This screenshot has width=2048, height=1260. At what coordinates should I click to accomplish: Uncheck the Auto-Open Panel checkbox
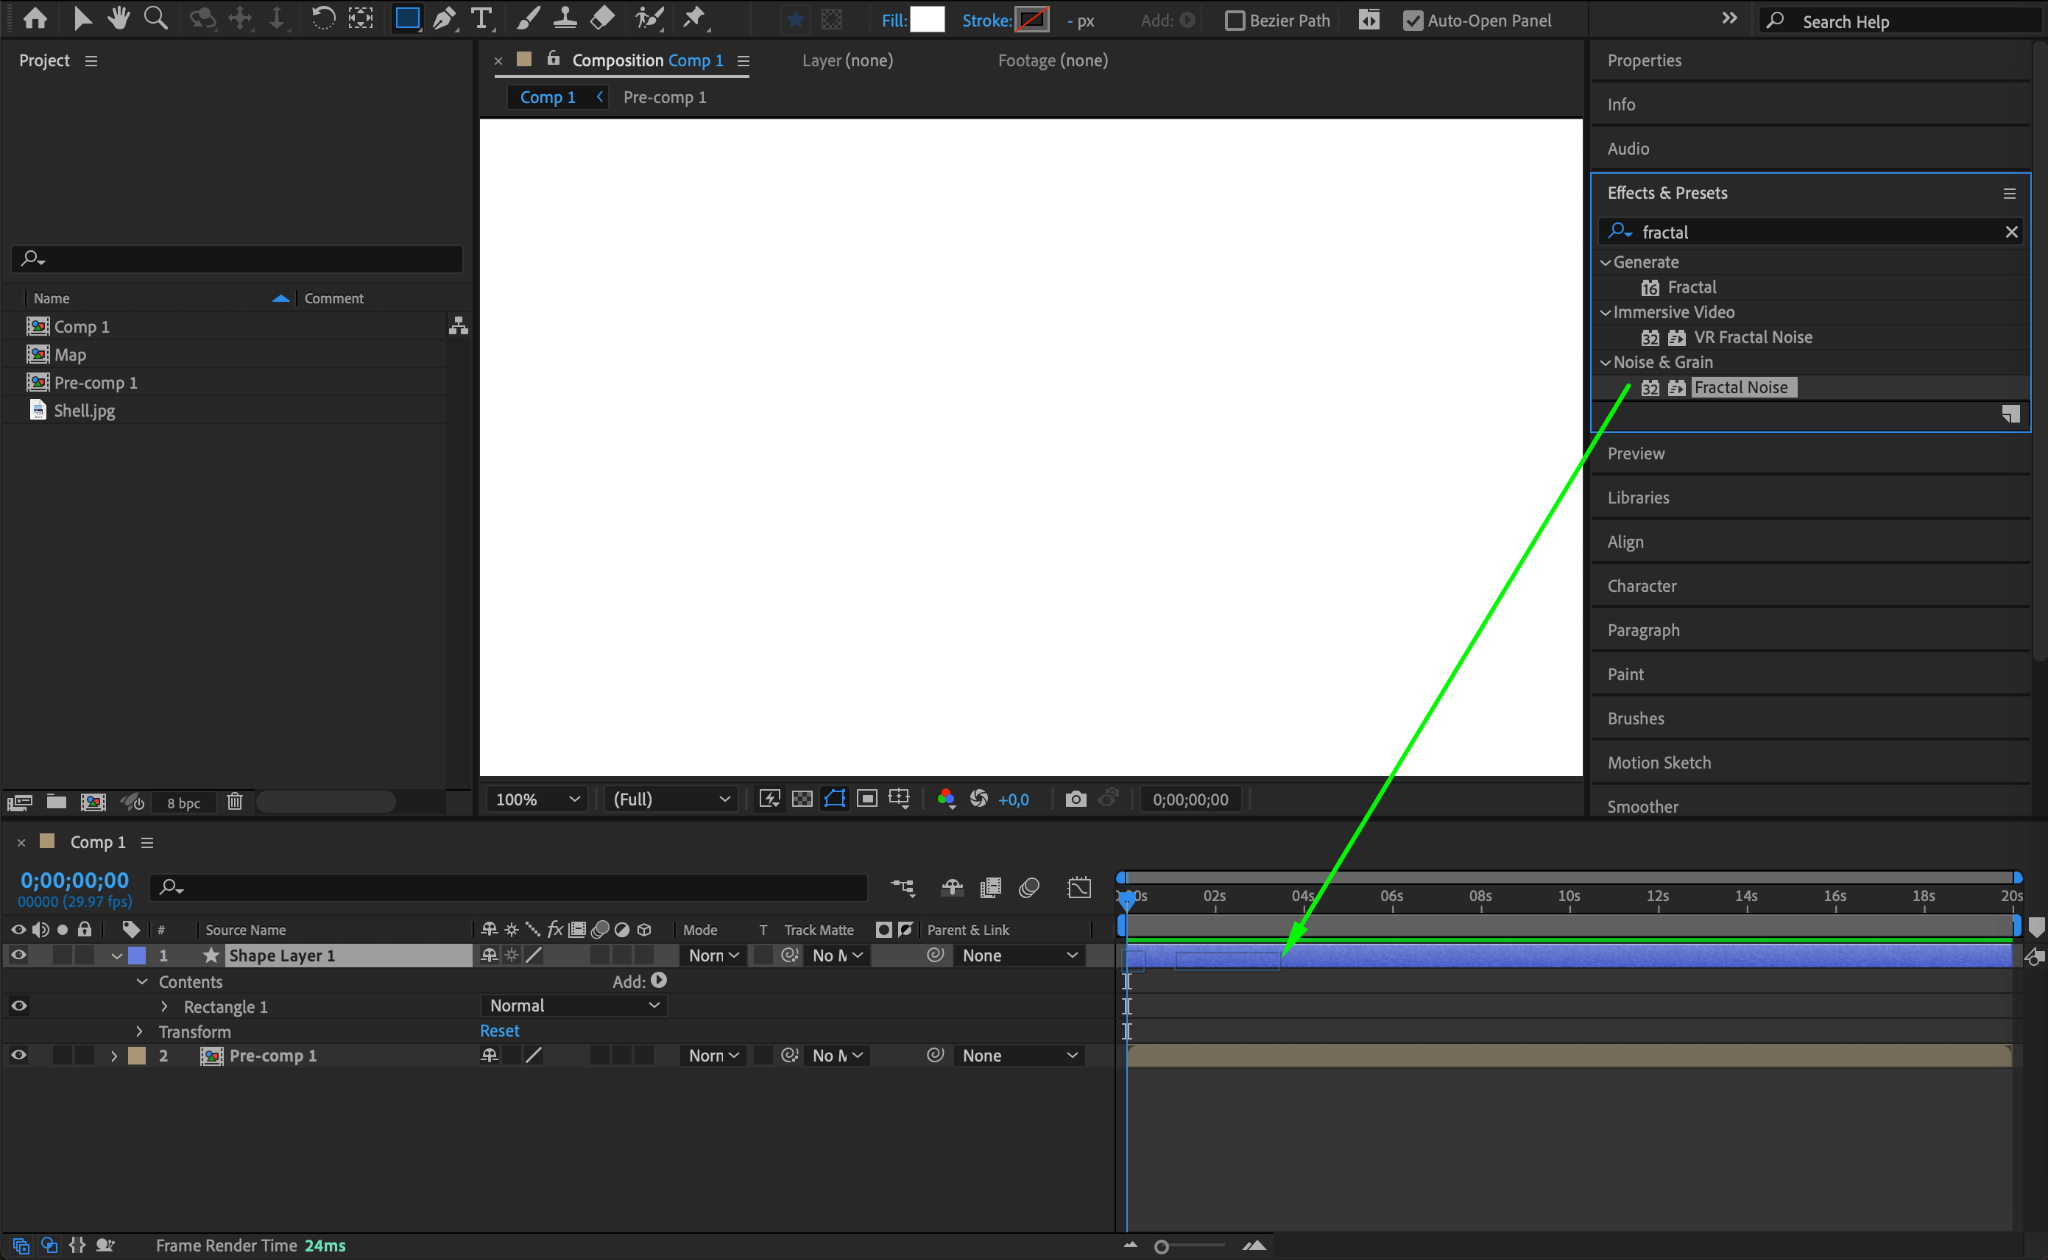(1412, 21)
